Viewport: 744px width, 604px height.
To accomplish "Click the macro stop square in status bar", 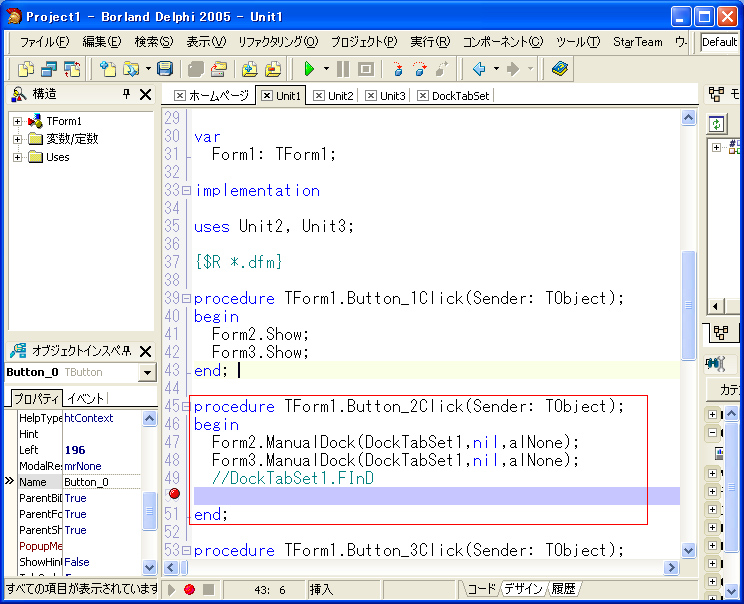I will [208, 589].
